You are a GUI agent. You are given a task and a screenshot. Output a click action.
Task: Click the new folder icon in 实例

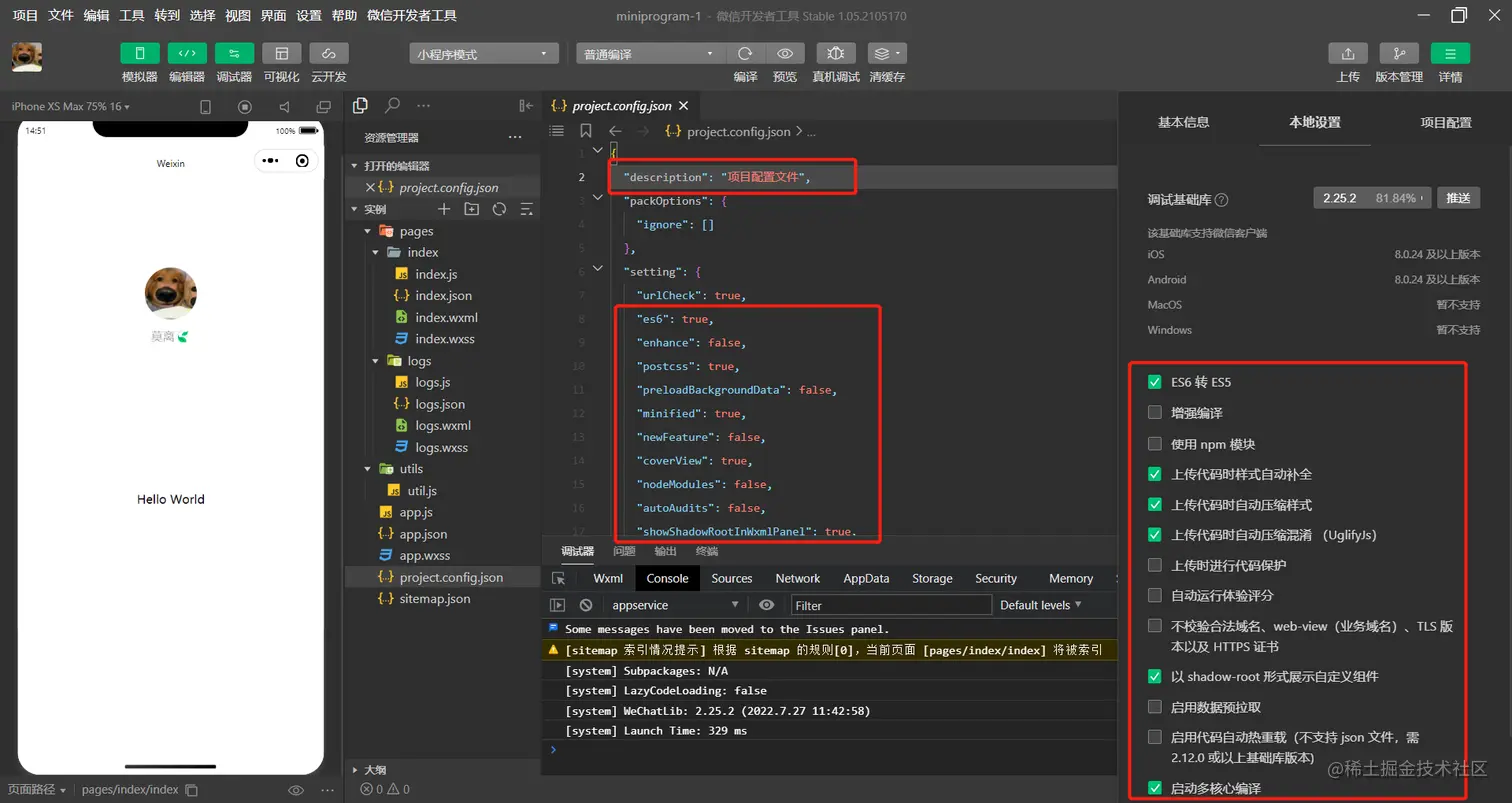pos(472,209)
